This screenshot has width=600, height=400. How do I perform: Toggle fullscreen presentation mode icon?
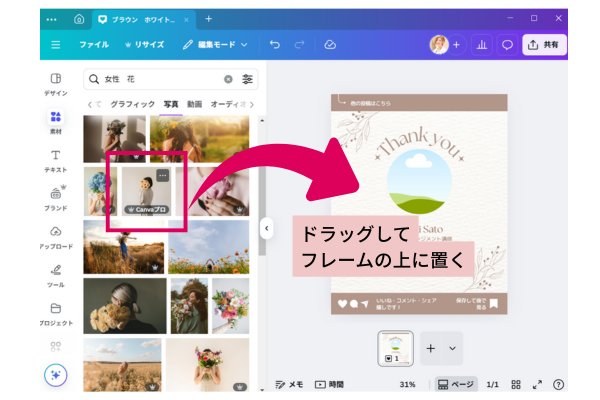(537, 384)
